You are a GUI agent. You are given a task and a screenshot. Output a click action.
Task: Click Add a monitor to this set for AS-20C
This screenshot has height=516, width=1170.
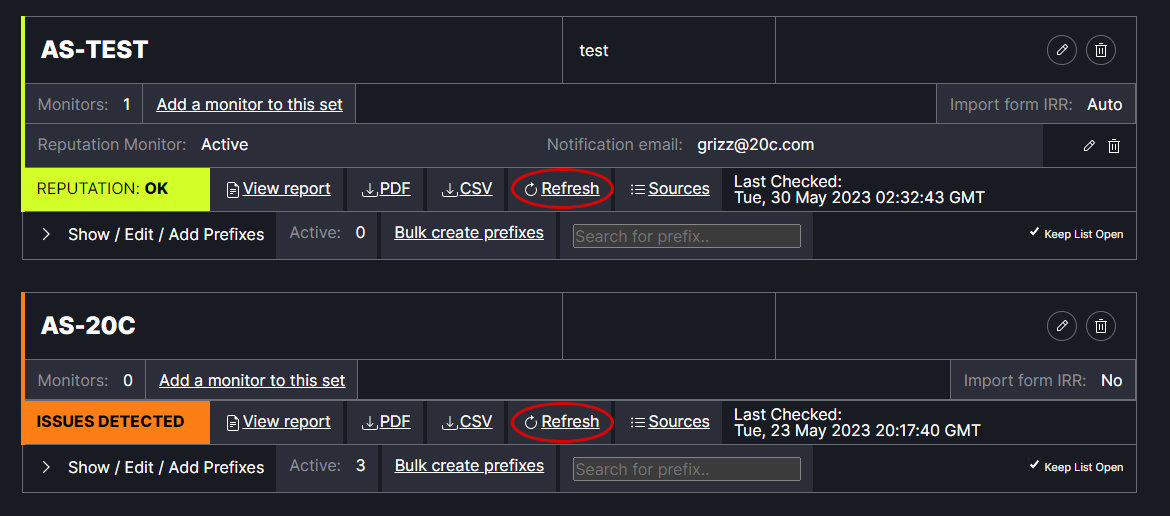251,381
